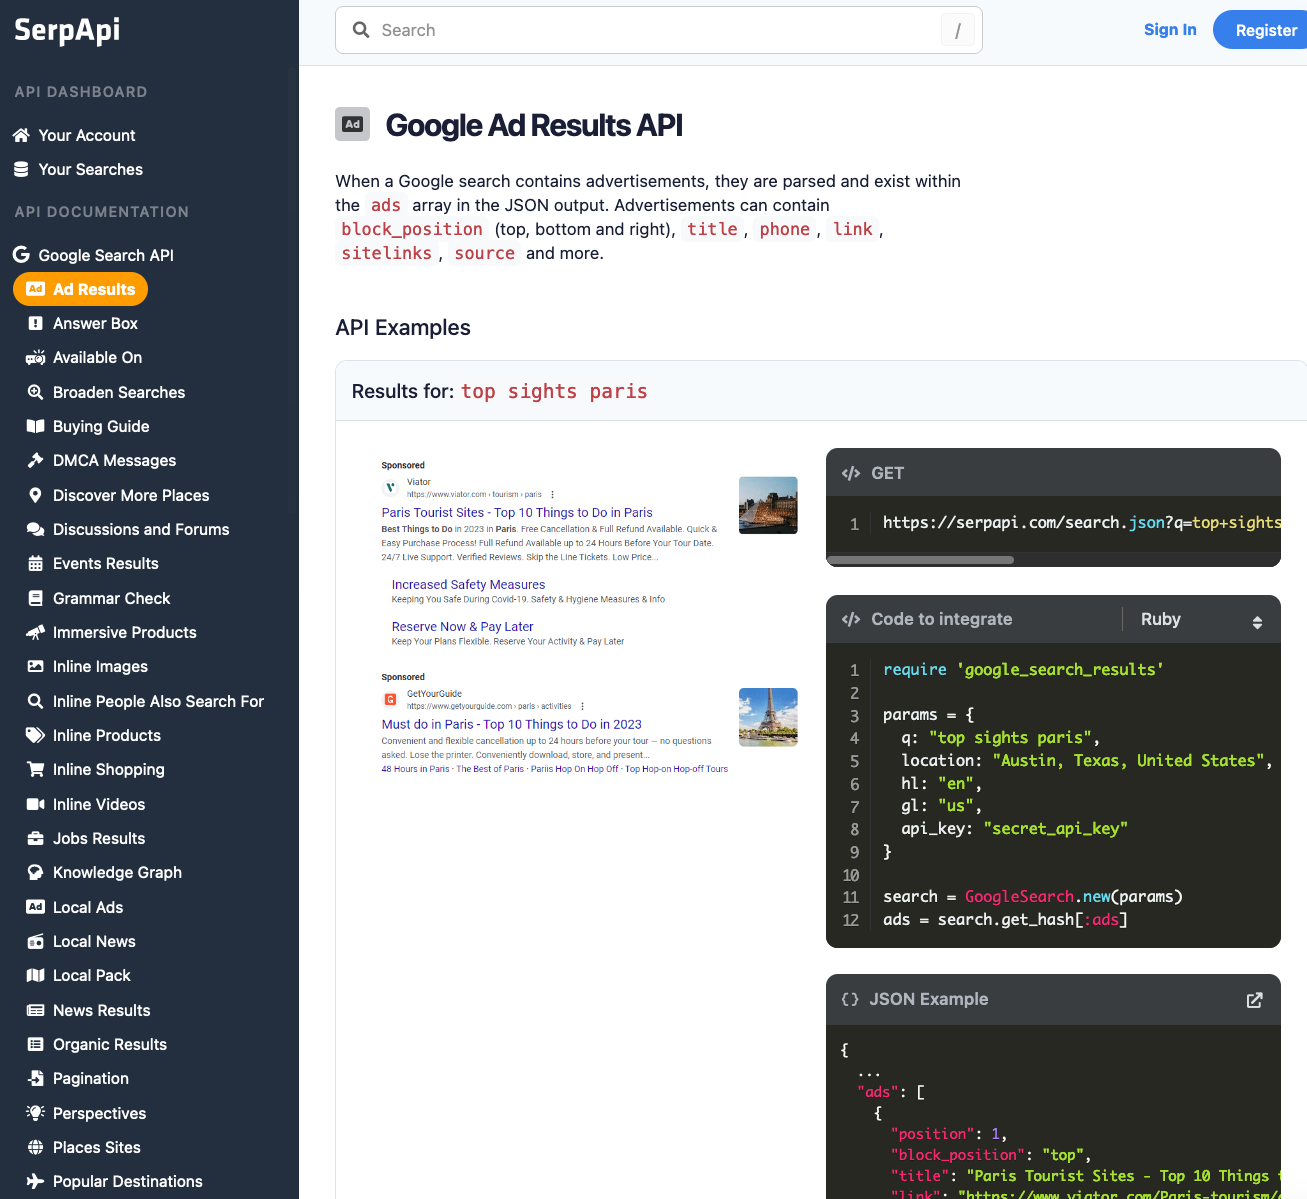
Task: Click the Local Ads icon
Action: 35,907
